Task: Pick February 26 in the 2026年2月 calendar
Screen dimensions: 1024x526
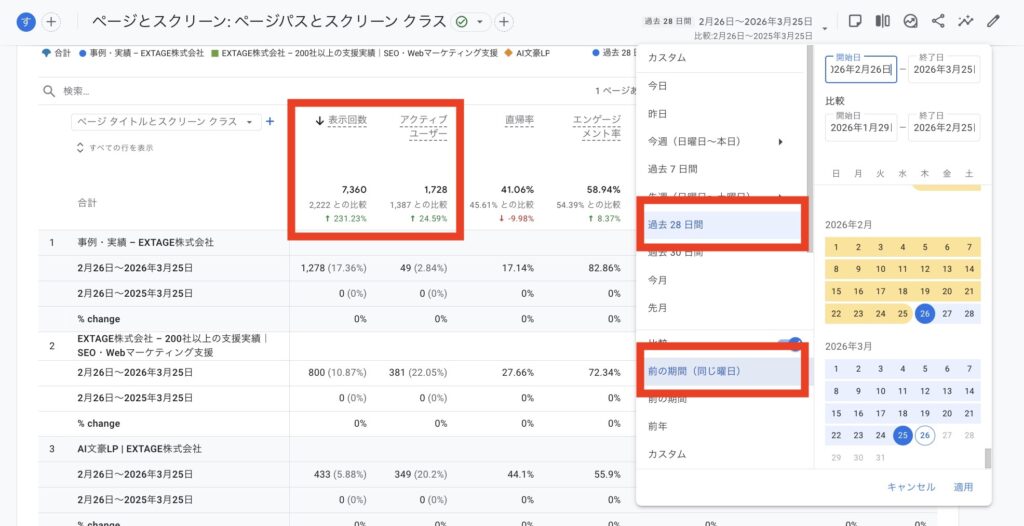Action: tap(925, 314)
